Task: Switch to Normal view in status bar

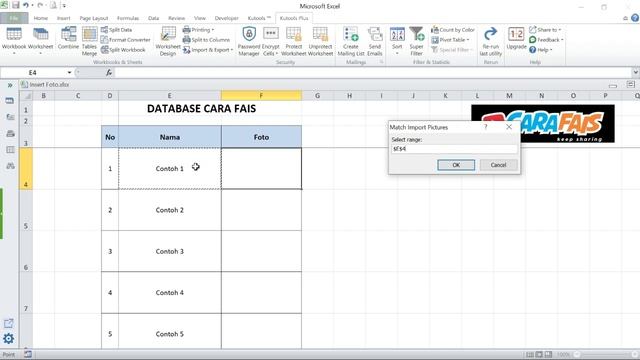Action: pos(530,355)
